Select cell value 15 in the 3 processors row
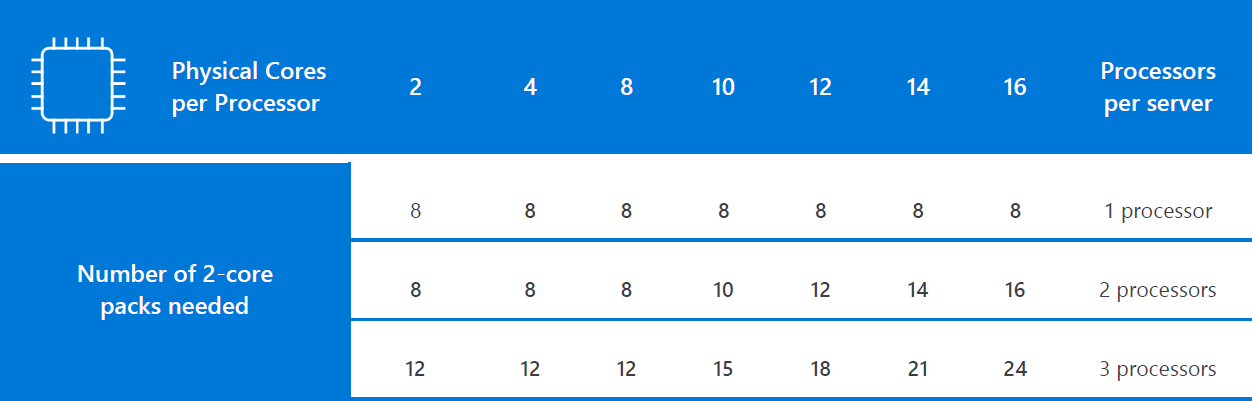 click(x=723, y=369)
